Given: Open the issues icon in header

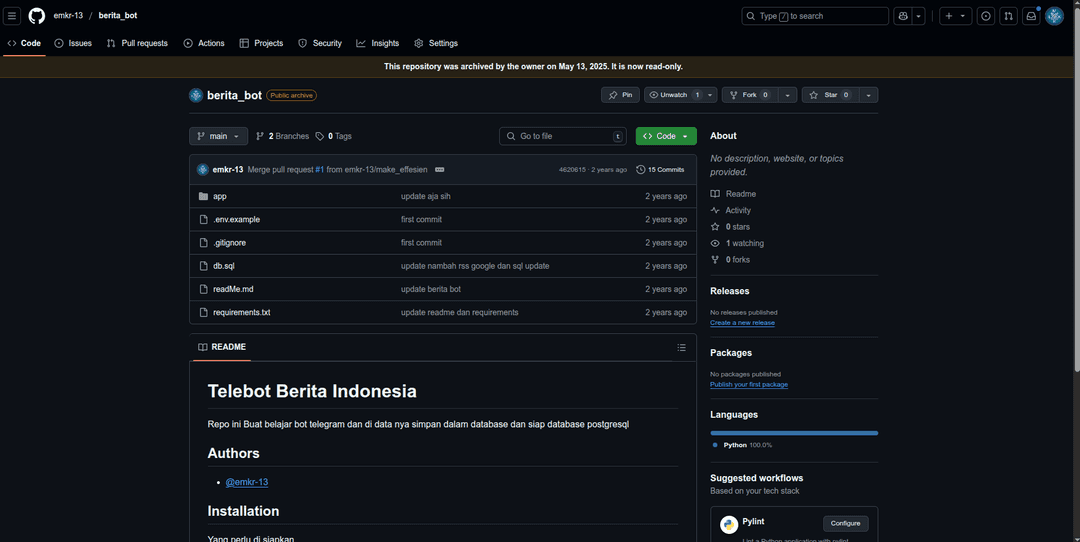Looking at the screenshot, I should pyautogui.click(x=986, y=16).
